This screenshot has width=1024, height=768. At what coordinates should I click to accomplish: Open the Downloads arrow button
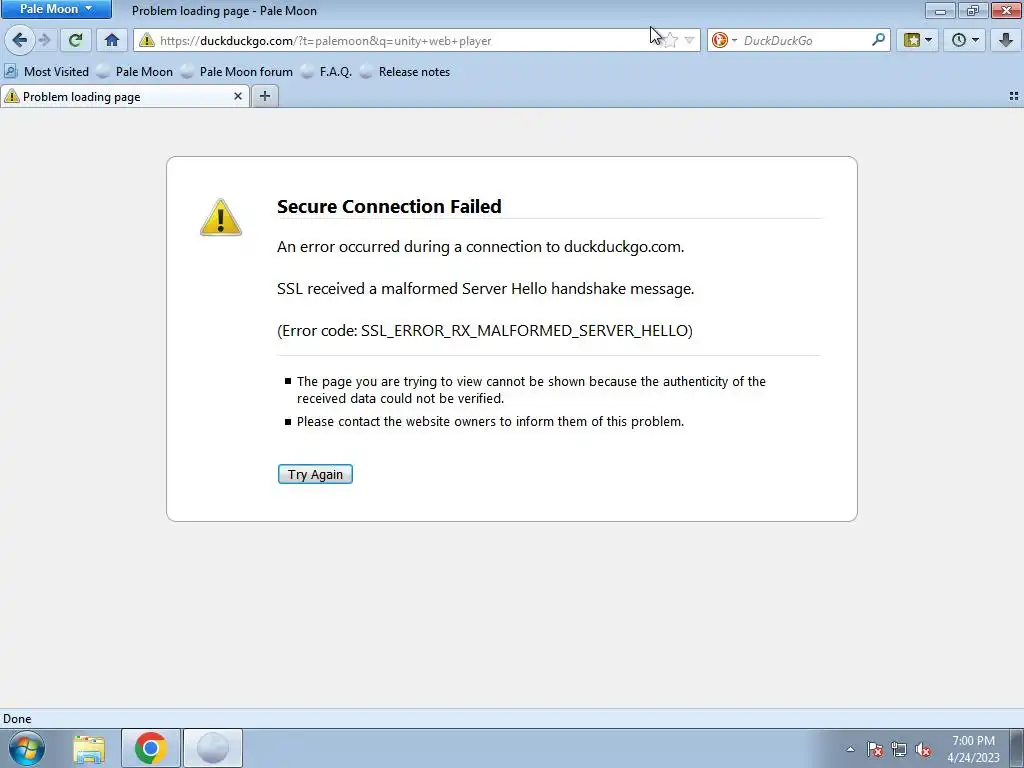(x=1006, y=40)
